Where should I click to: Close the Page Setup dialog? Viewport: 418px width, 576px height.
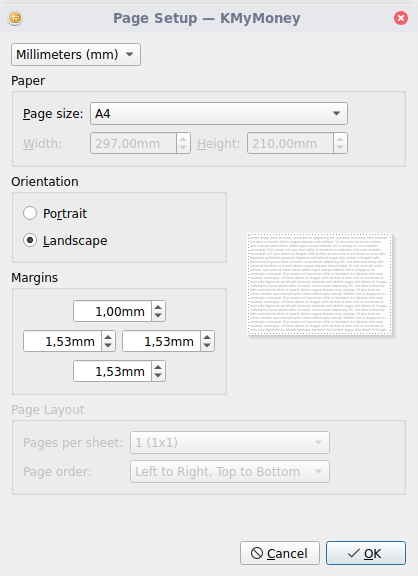(x=401, y=18)
